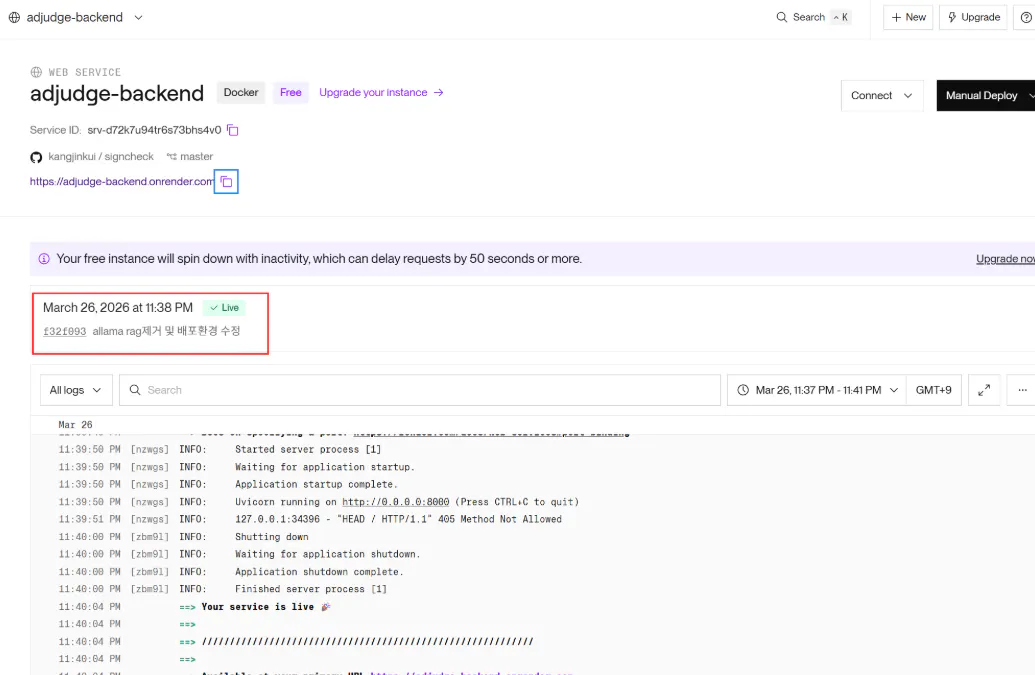The height and width of the screenshot is (675, 1035).
Task: Click the Service ID value srv-d72k7u94tr6s73bhs4v0
Action: point(154,130)
